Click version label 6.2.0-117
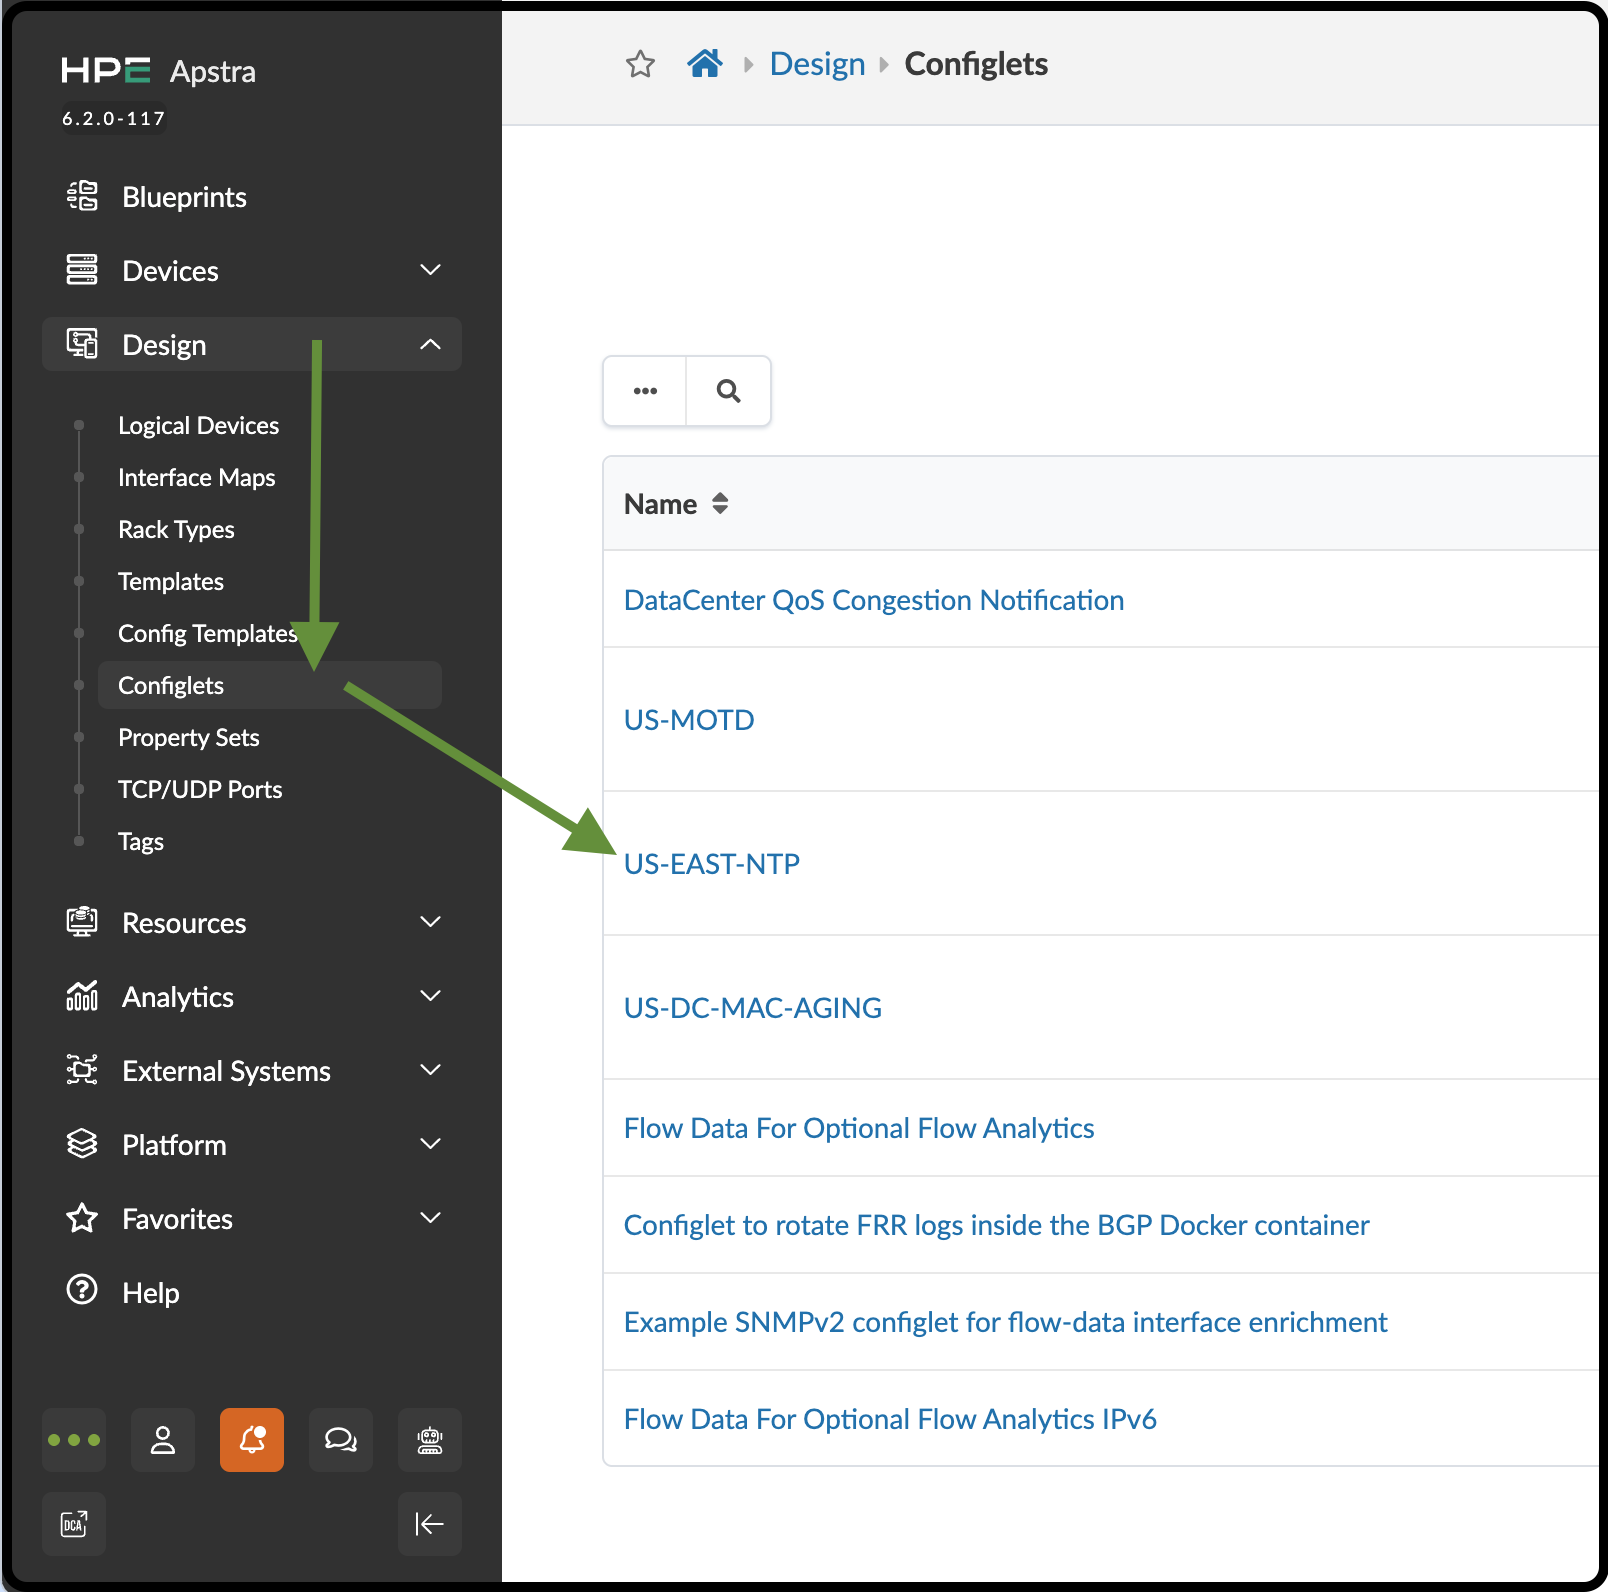 click(113, 118)
